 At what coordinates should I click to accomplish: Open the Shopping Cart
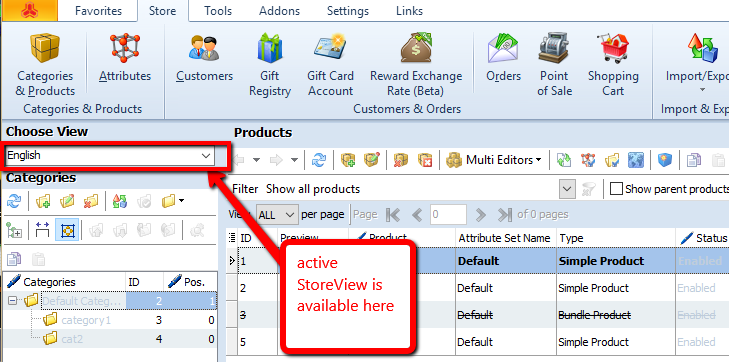tap(613, 64)
